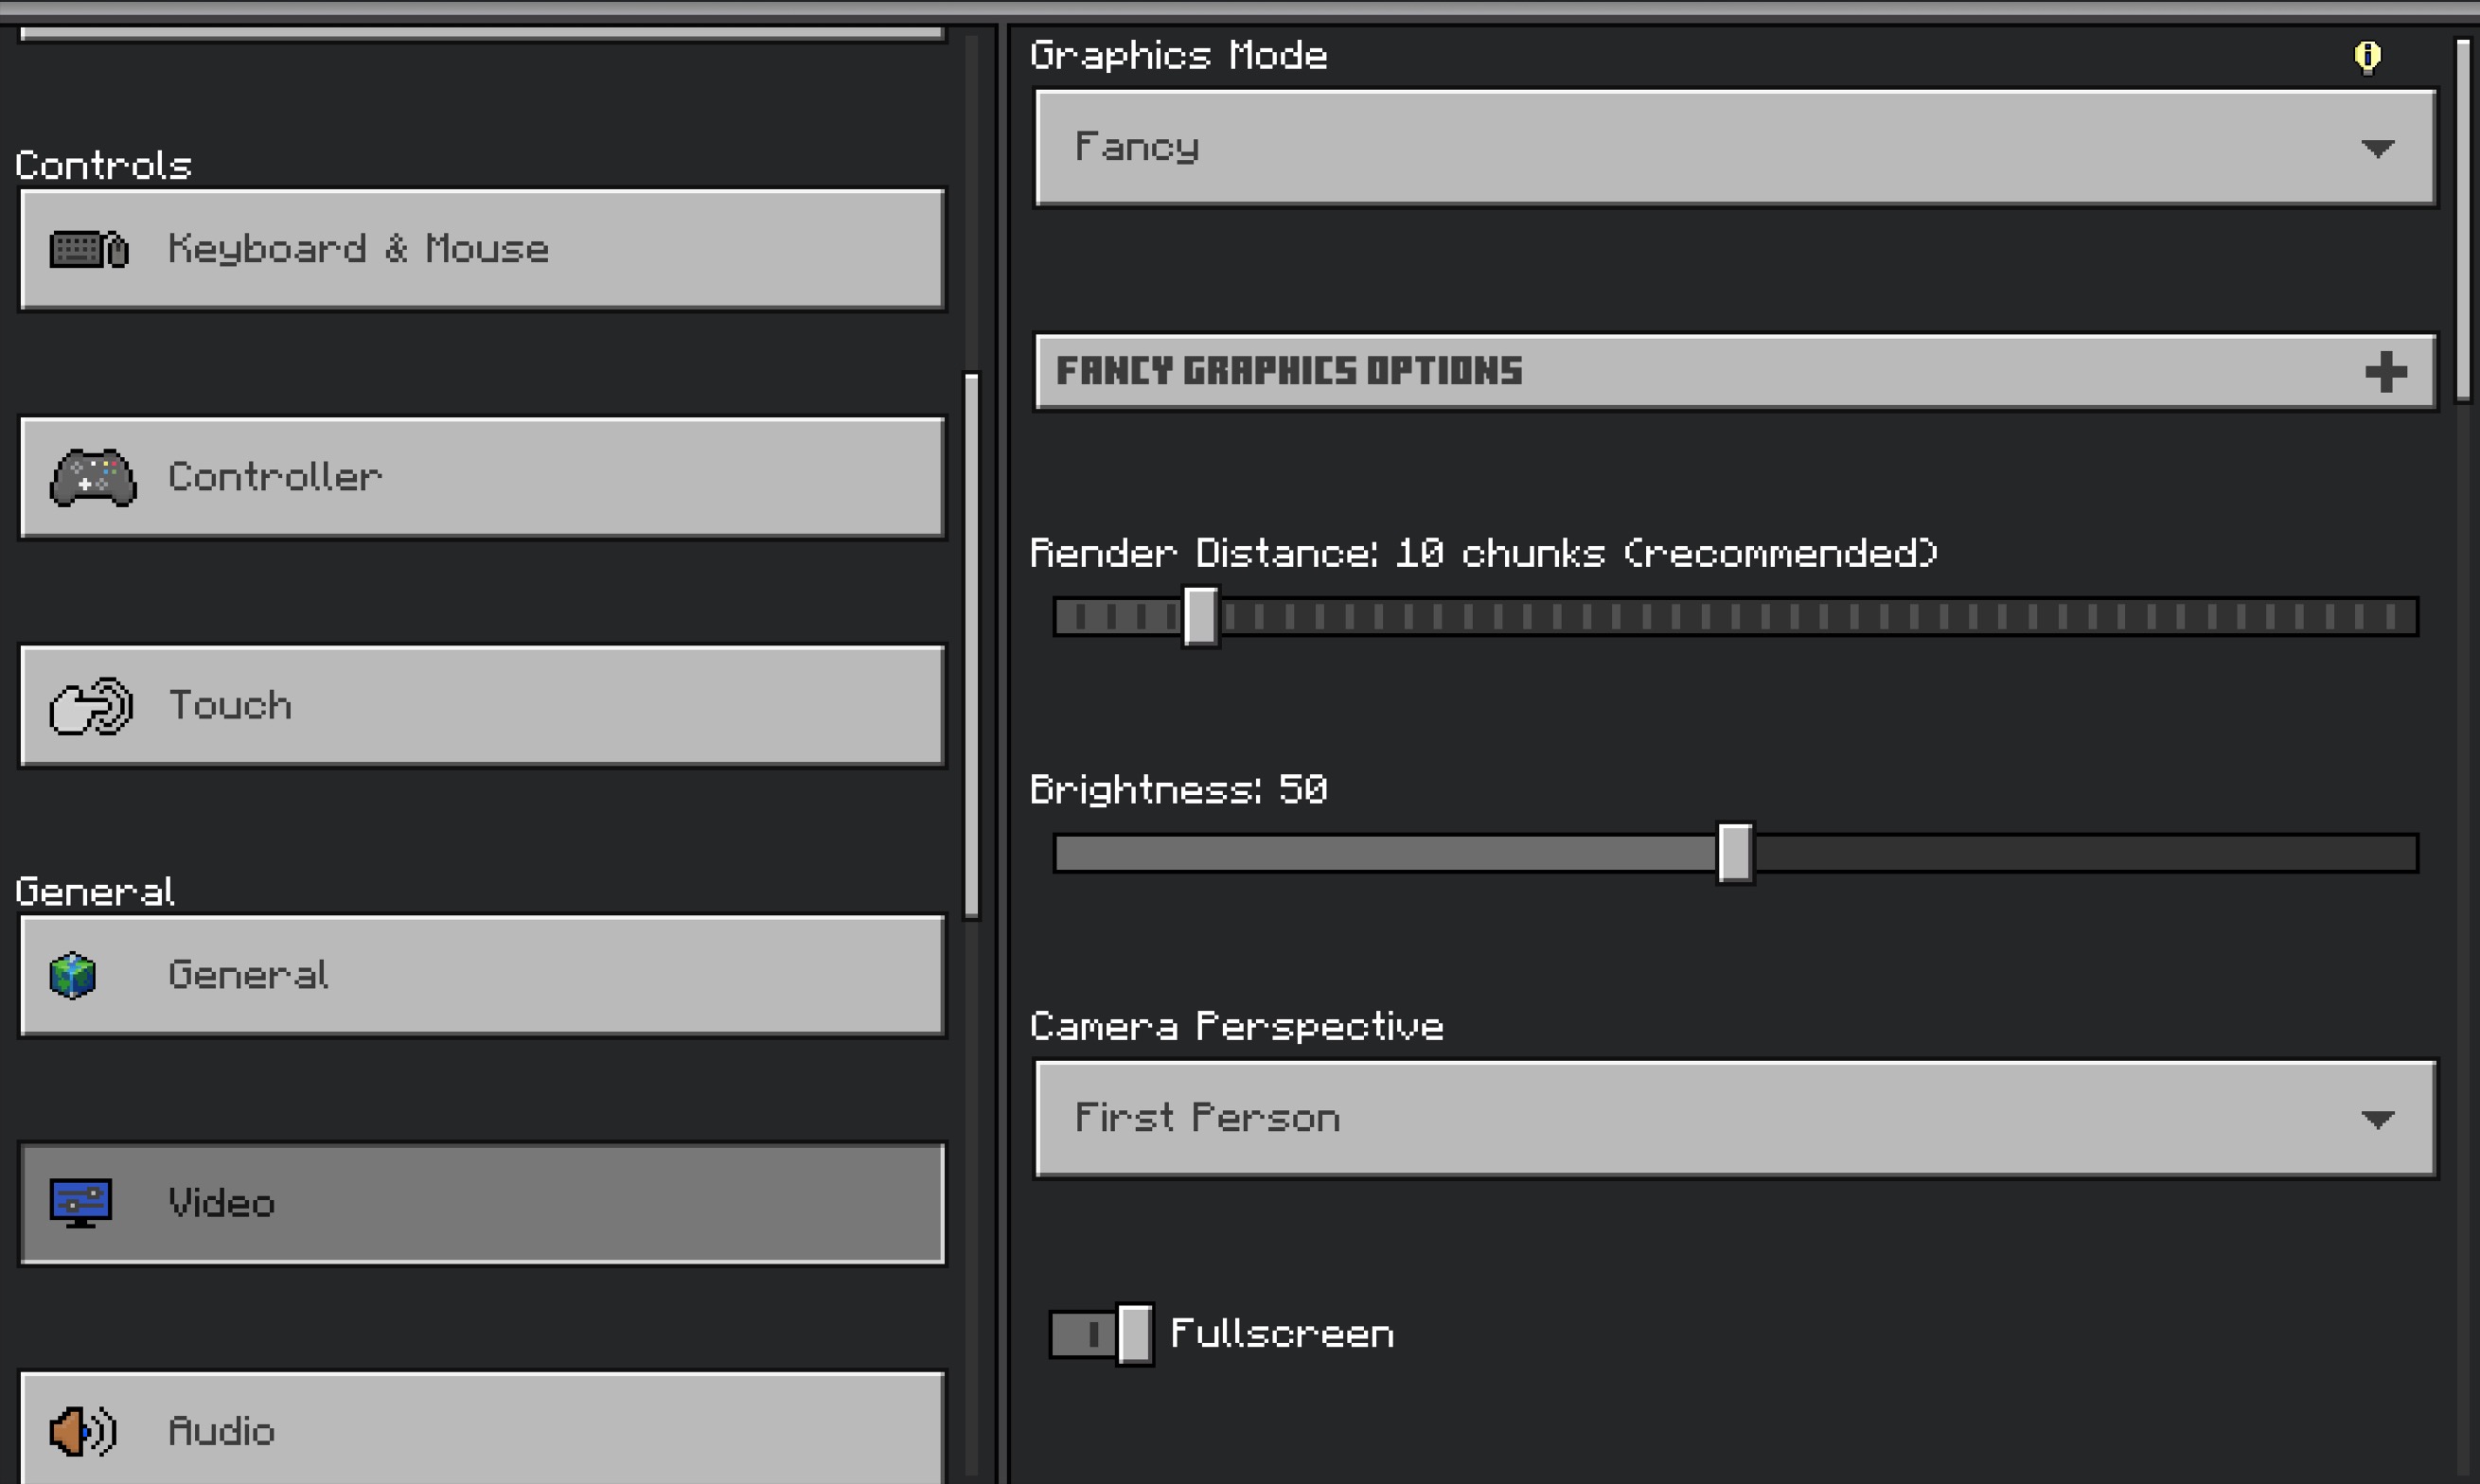This screenshot has height=1484, width=2480.
Task: Click the Video monitor icon
Action: (81, 1203)
